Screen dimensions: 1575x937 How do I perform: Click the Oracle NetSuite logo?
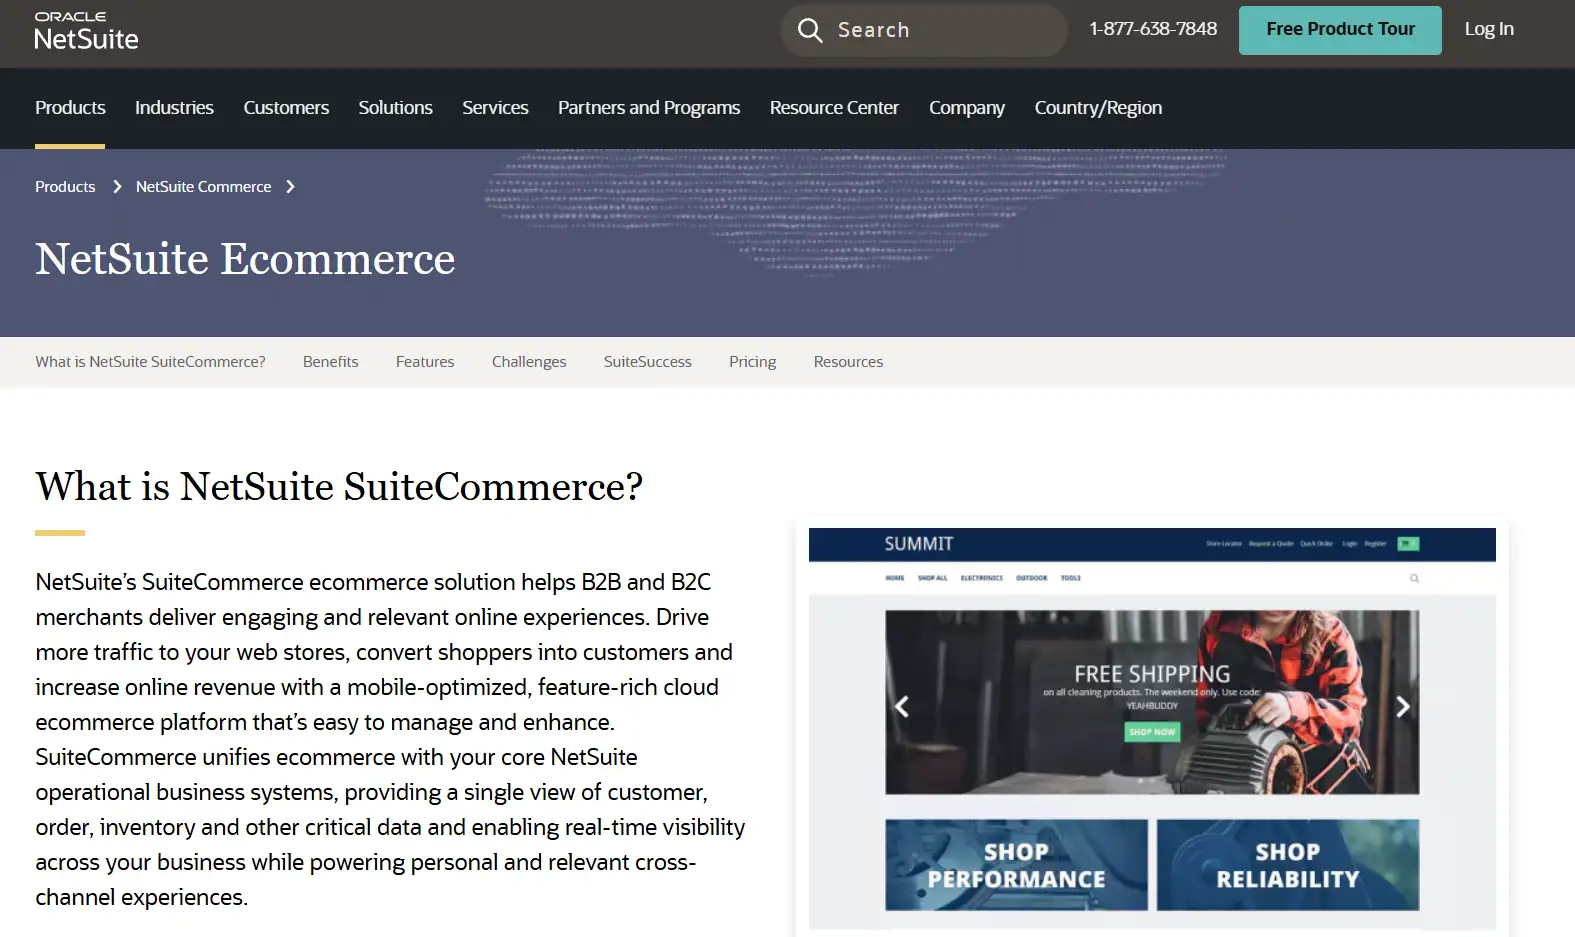[86, 31]
